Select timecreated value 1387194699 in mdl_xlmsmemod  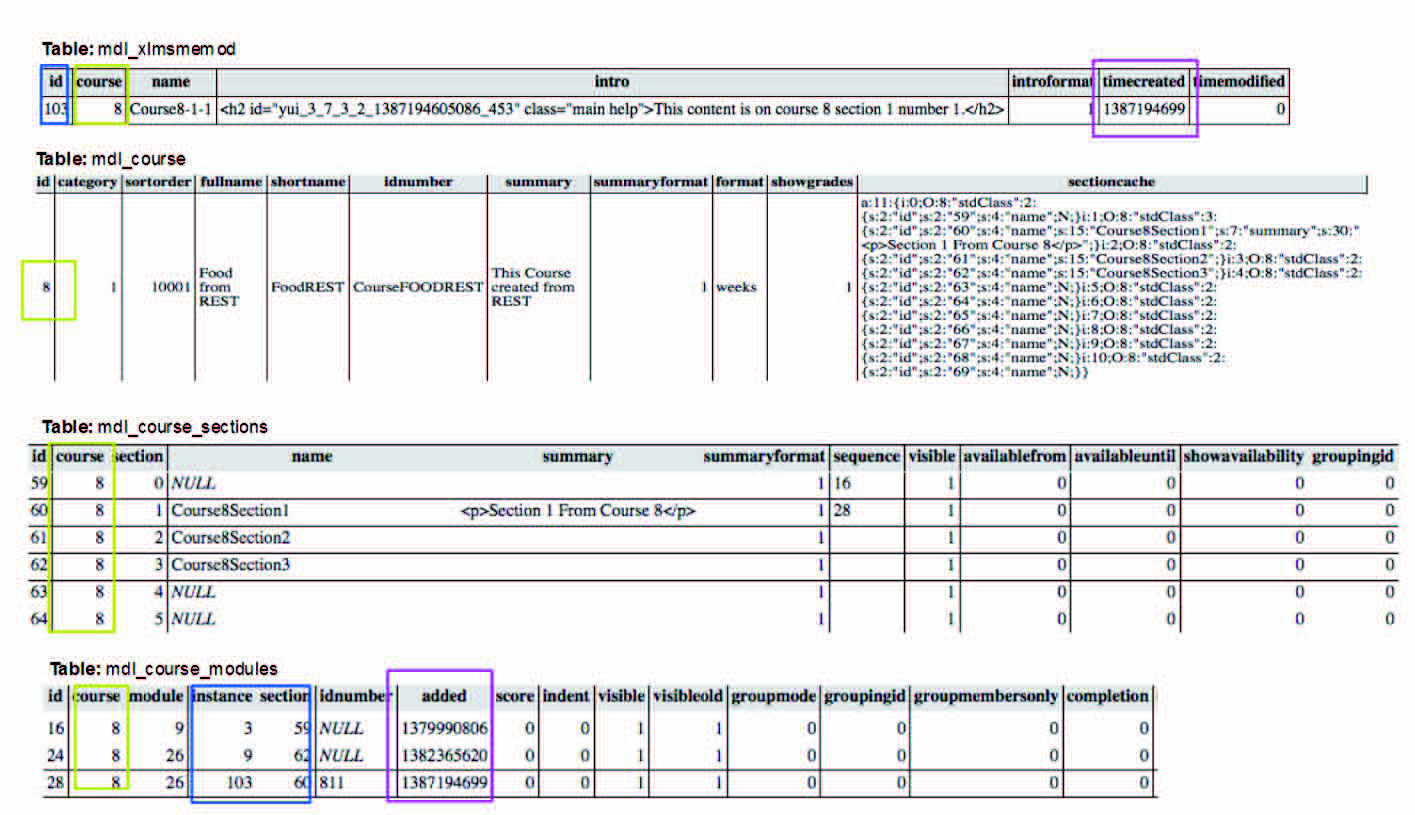(x=1143, y=109)
